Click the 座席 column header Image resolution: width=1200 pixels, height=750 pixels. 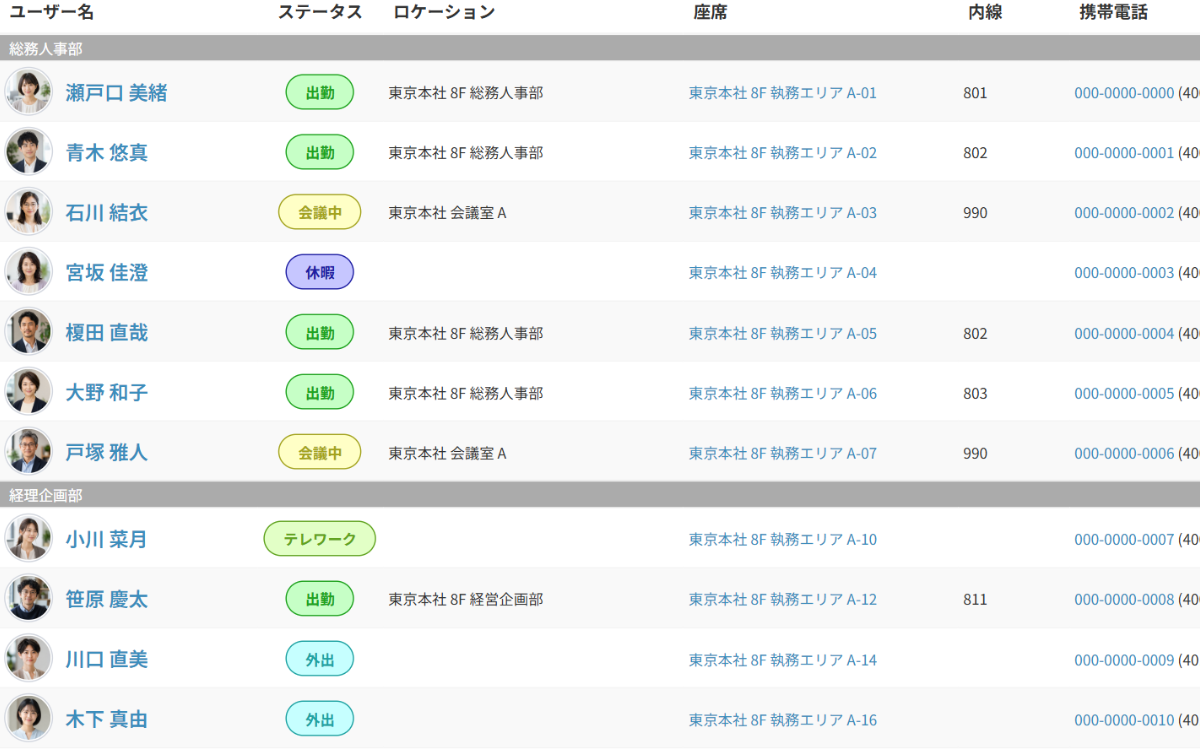[710, 13]
